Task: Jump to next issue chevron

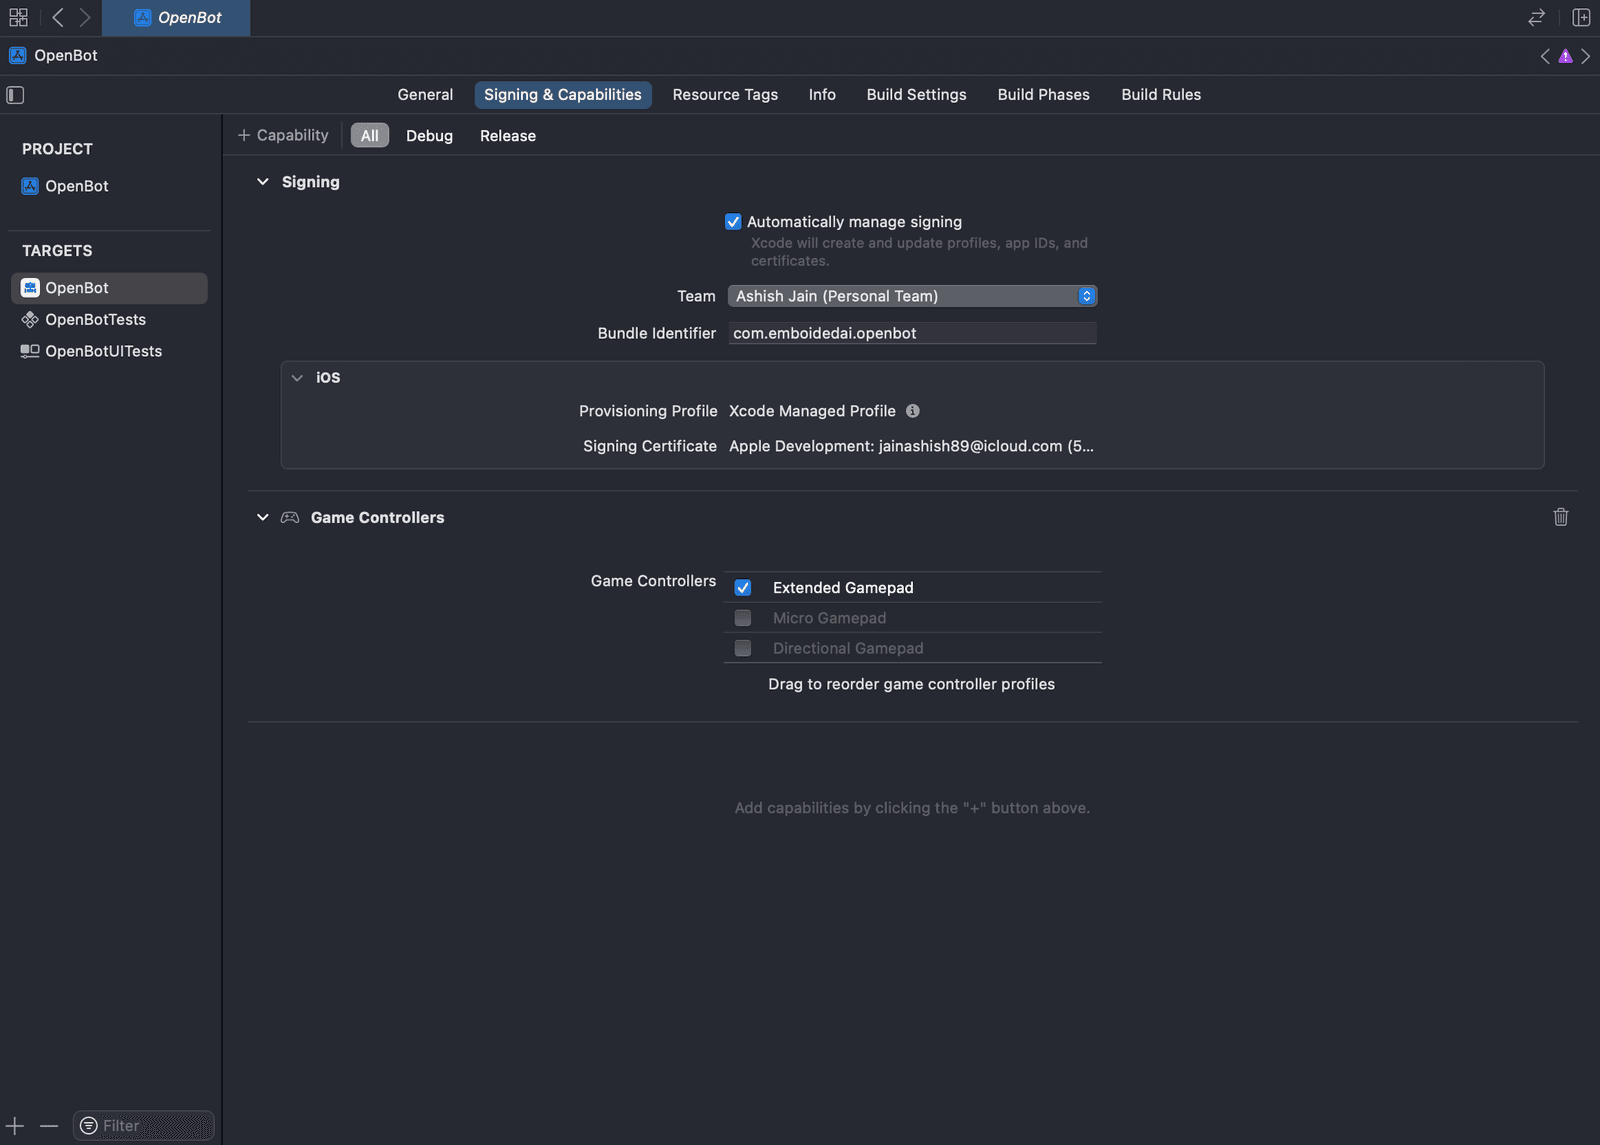Action: point(1585,56)
